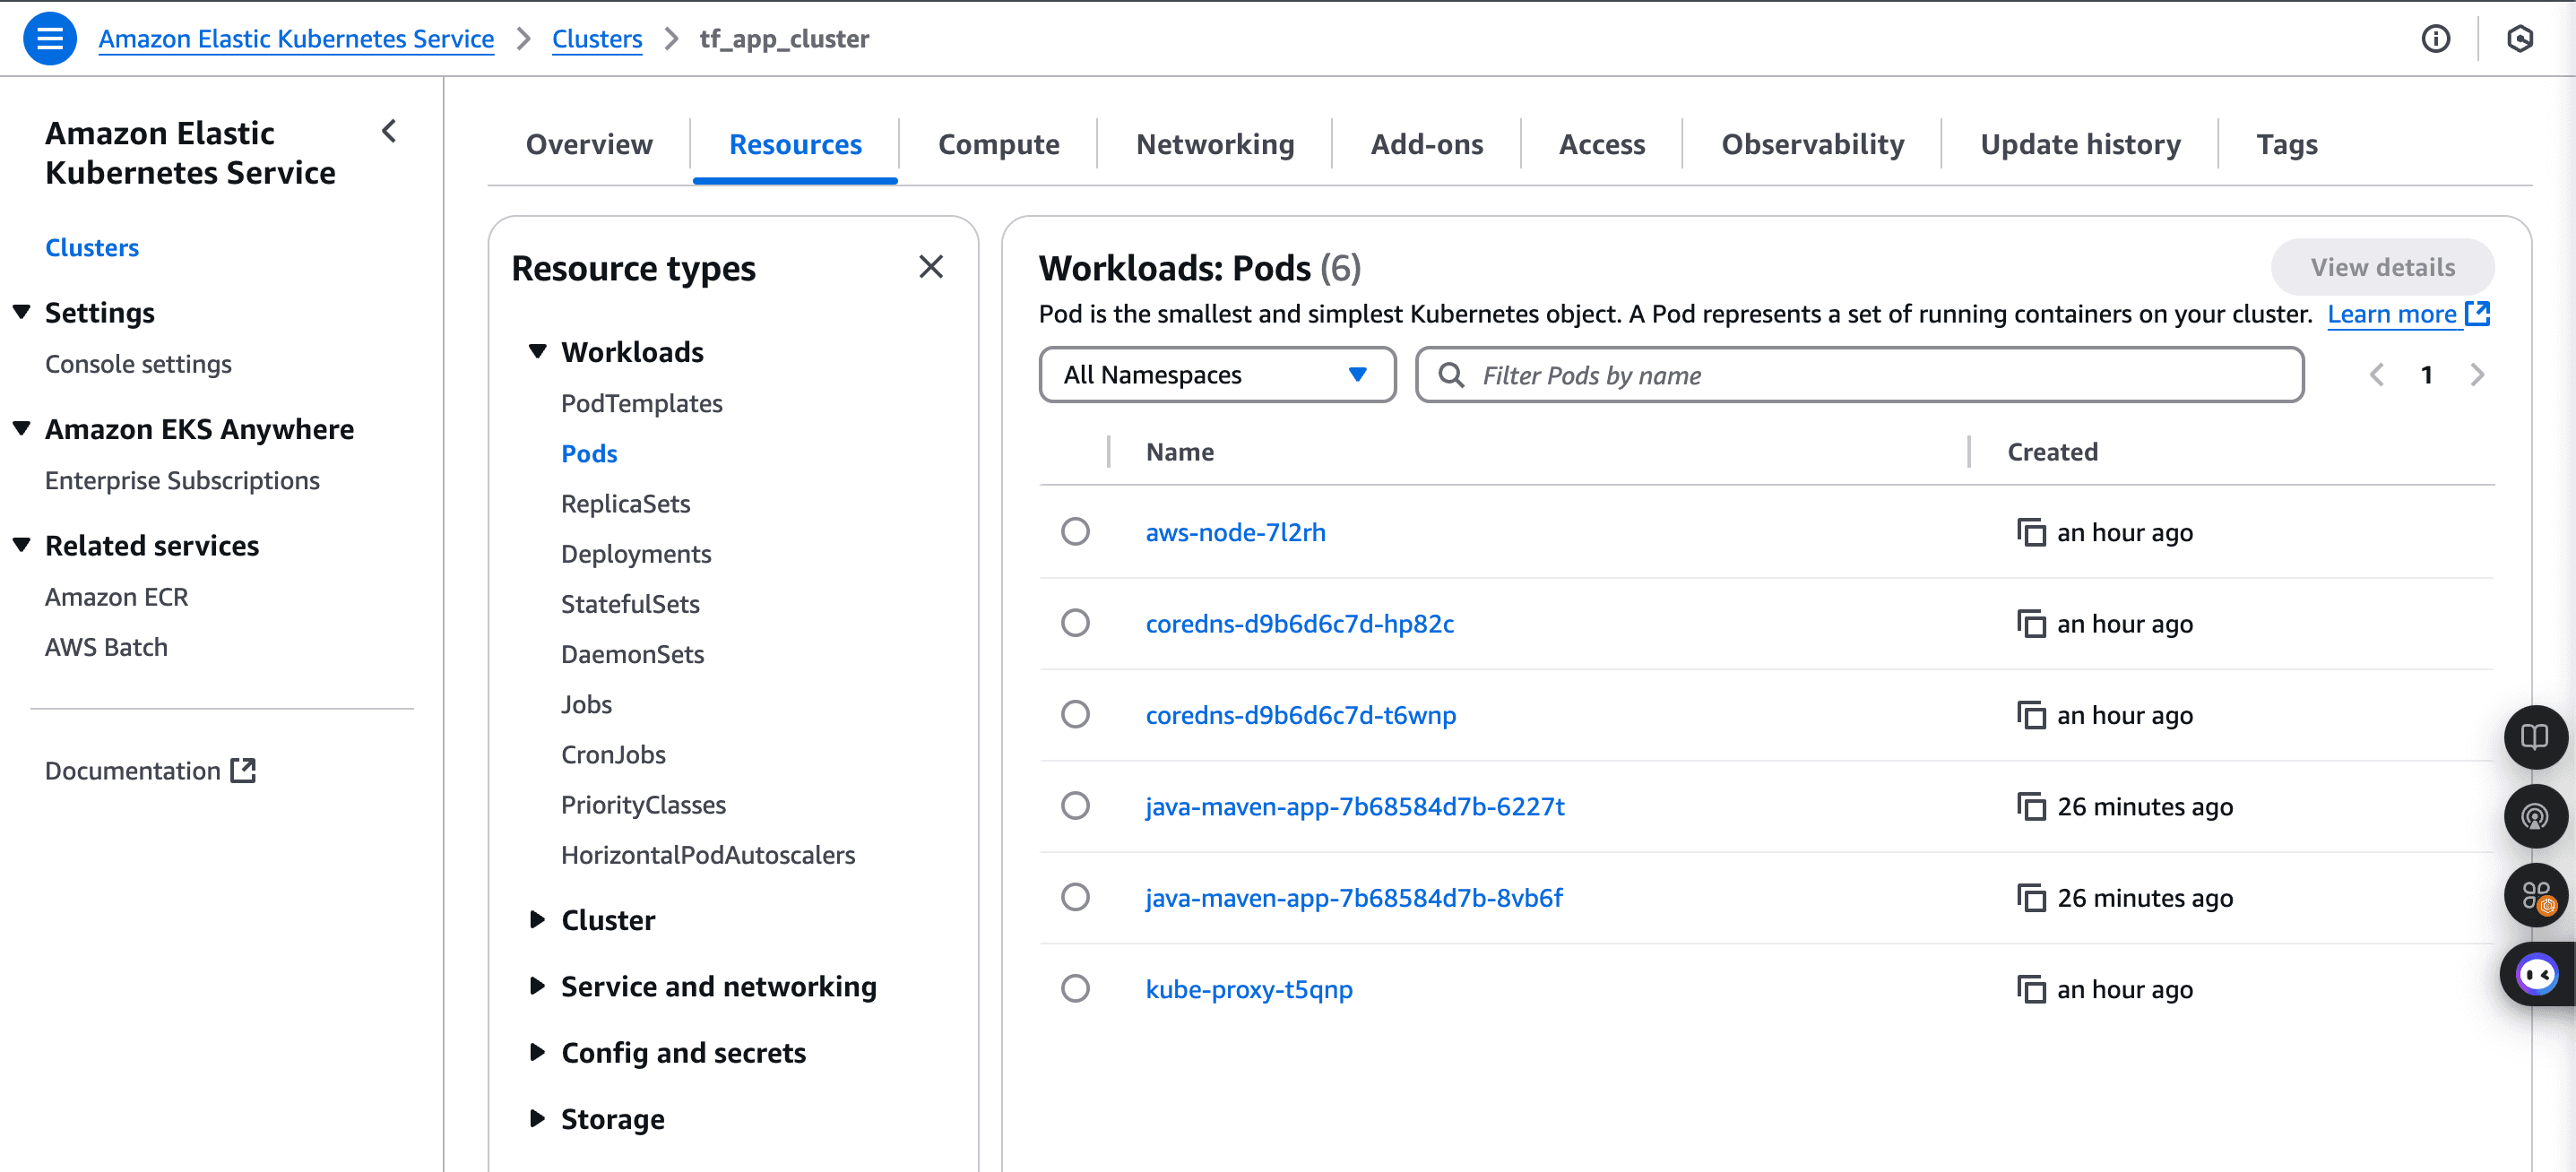This screenshot has width=2576, height=1172.
Task: Open the hamburger navigation menu
Action: click(x=48, y=38)
